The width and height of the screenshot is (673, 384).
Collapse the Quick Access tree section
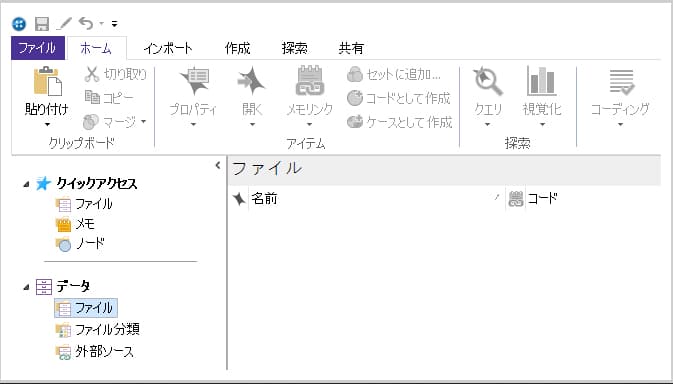tap(27, 184)
